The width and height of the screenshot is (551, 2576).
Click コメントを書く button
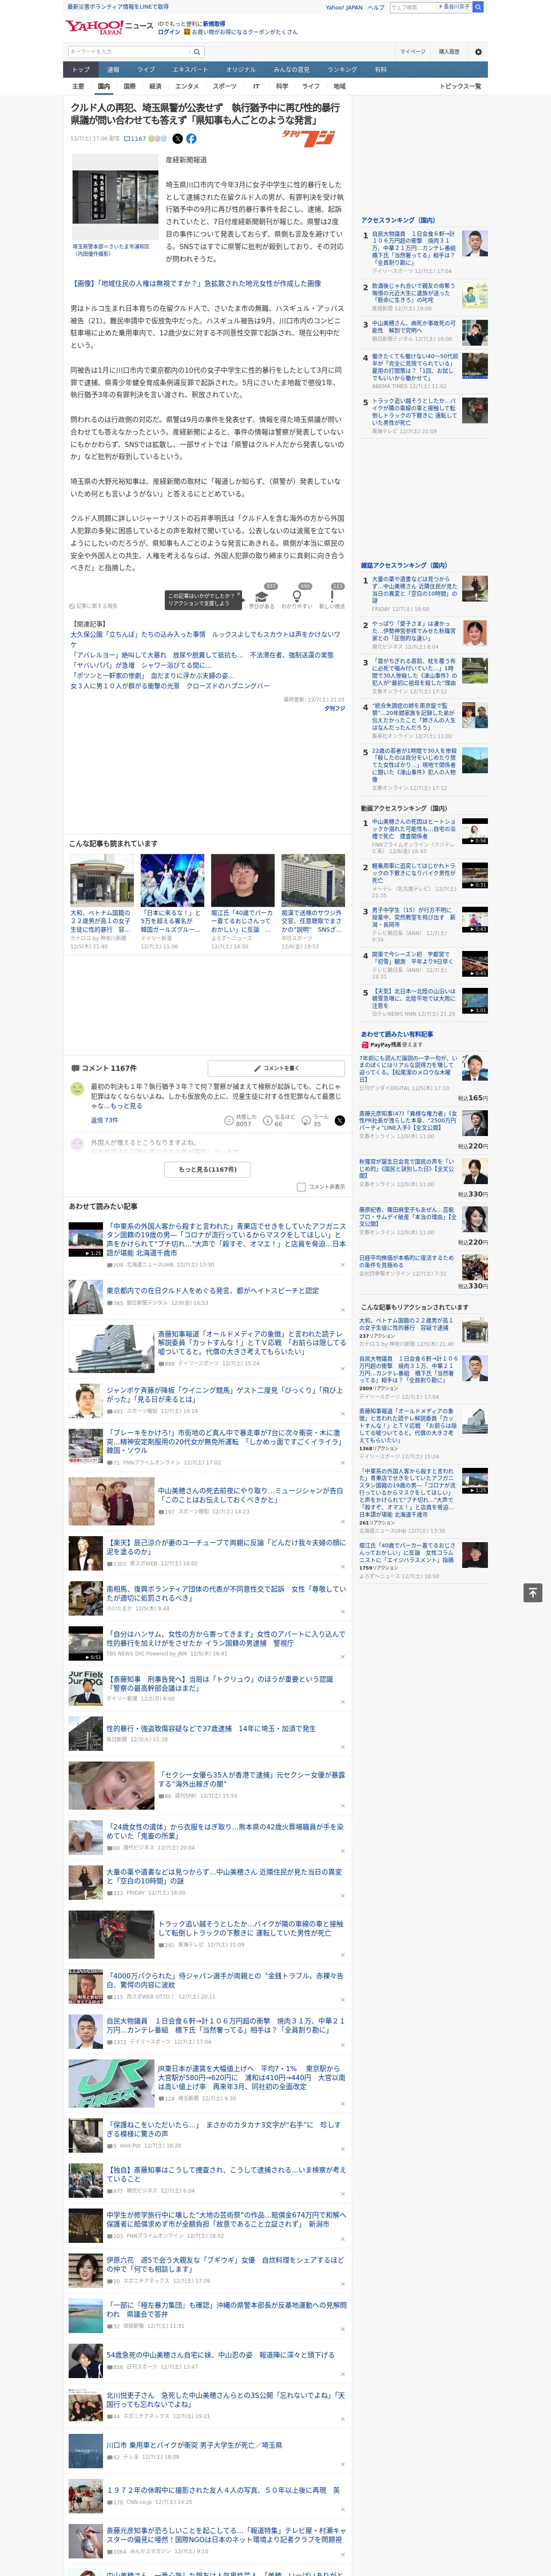click(x=276, y=1068)
